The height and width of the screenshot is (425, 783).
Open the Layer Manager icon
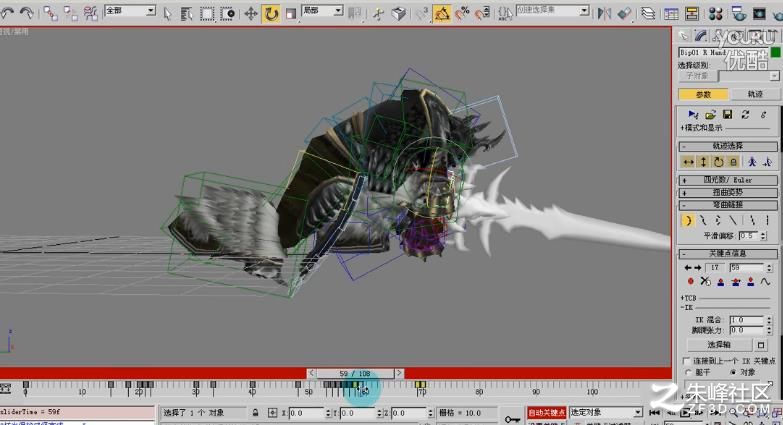648,14
